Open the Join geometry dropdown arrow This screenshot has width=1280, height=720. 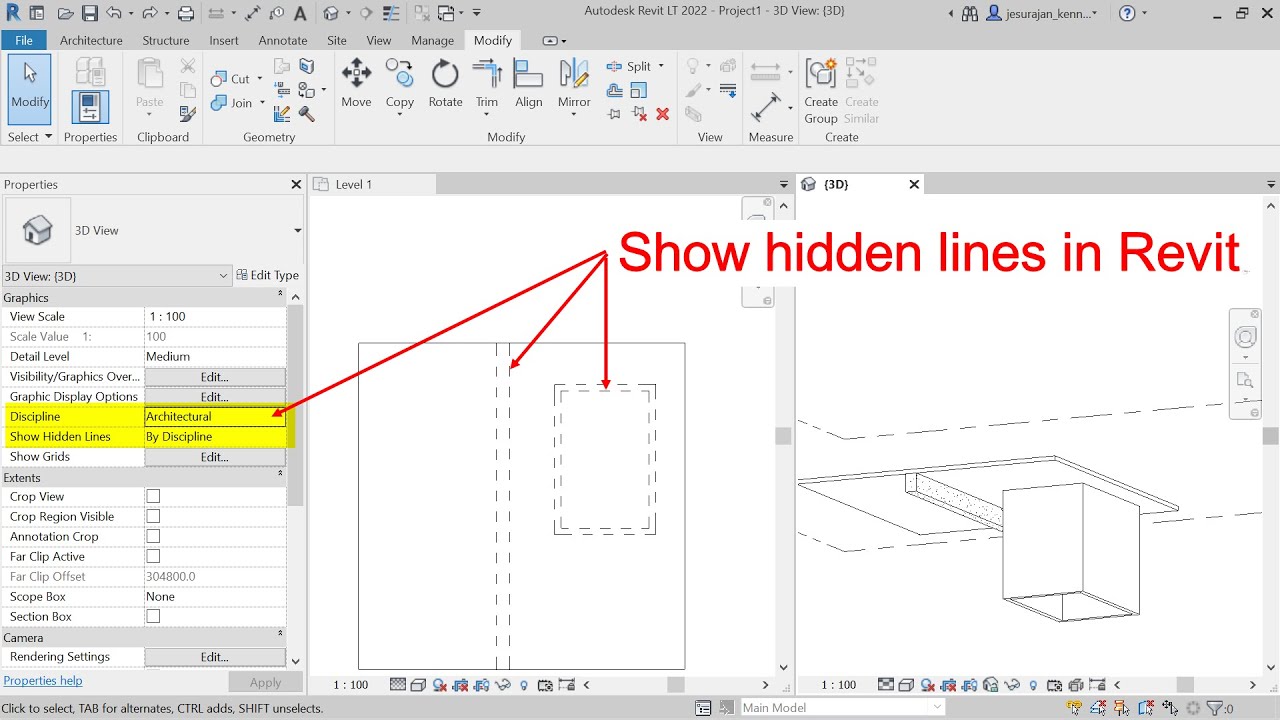coord(262,103)
